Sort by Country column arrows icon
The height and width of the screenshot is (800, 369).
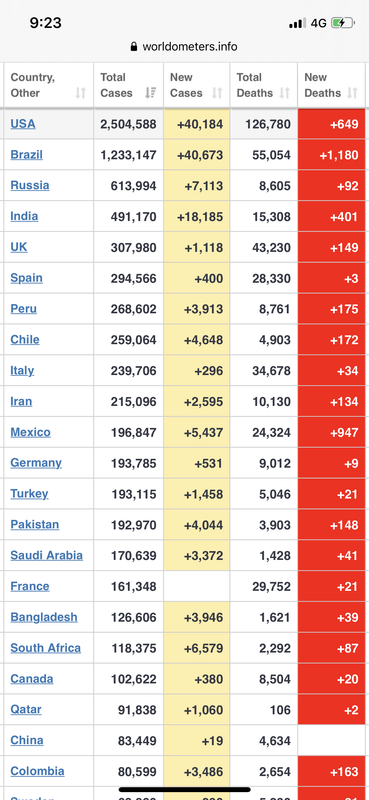[x=81, y=93]
